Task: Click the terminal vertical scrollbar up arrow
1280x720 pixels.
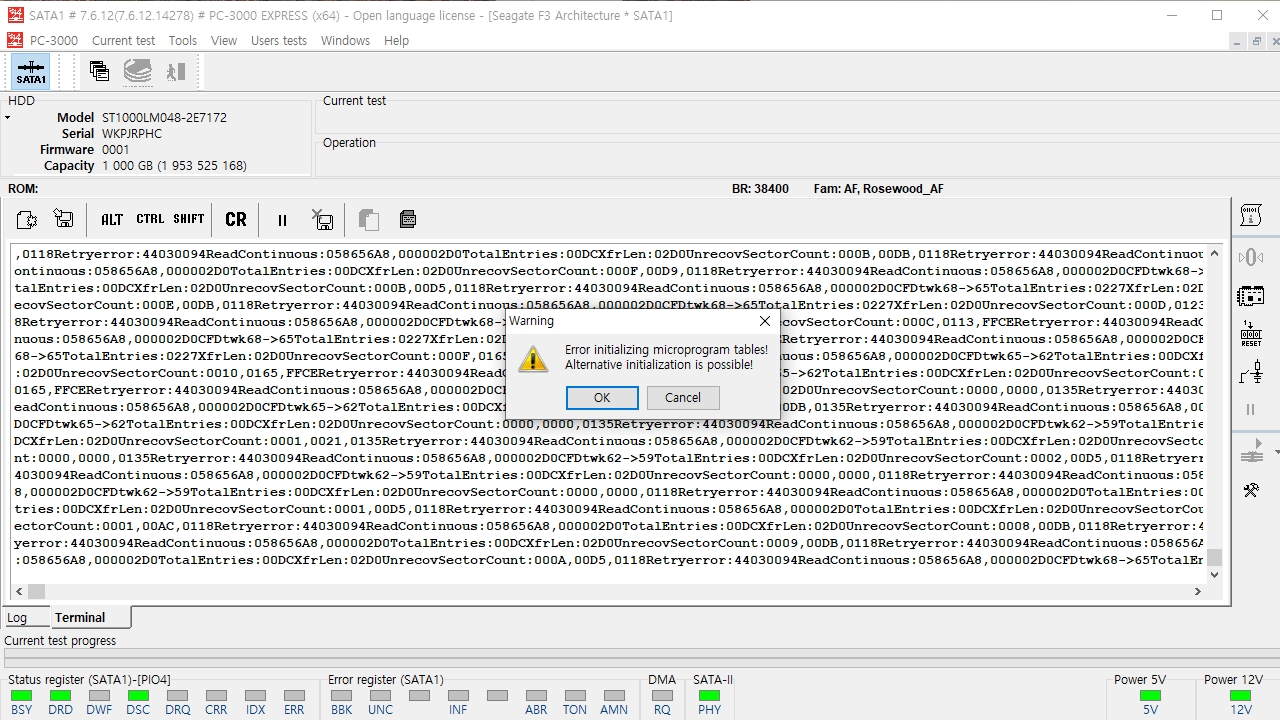Action: (1215, 254)
